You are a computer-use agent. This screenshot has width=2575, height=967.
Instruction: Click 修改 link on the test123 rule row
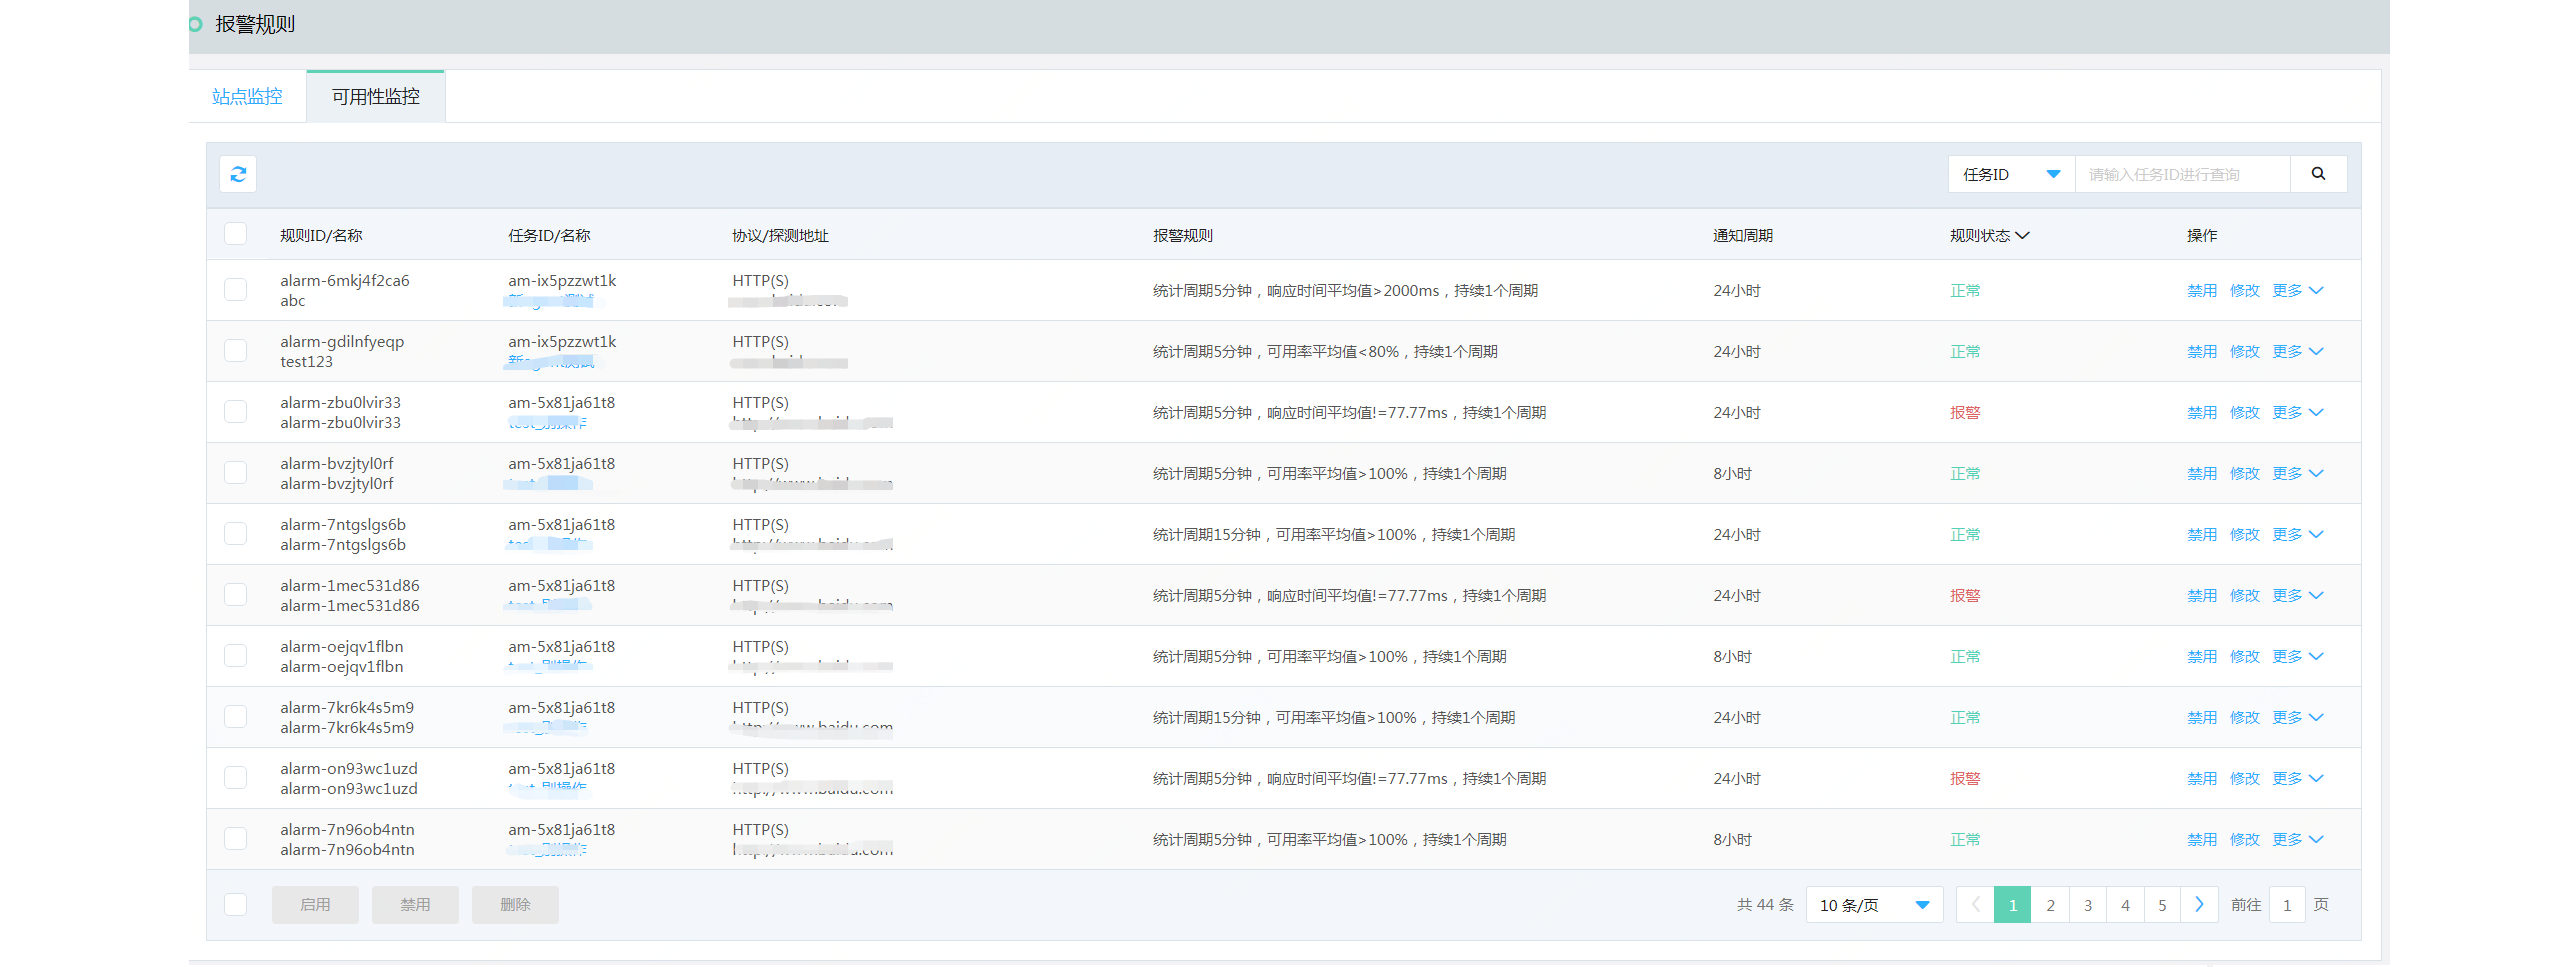(x=2245, y=351)
